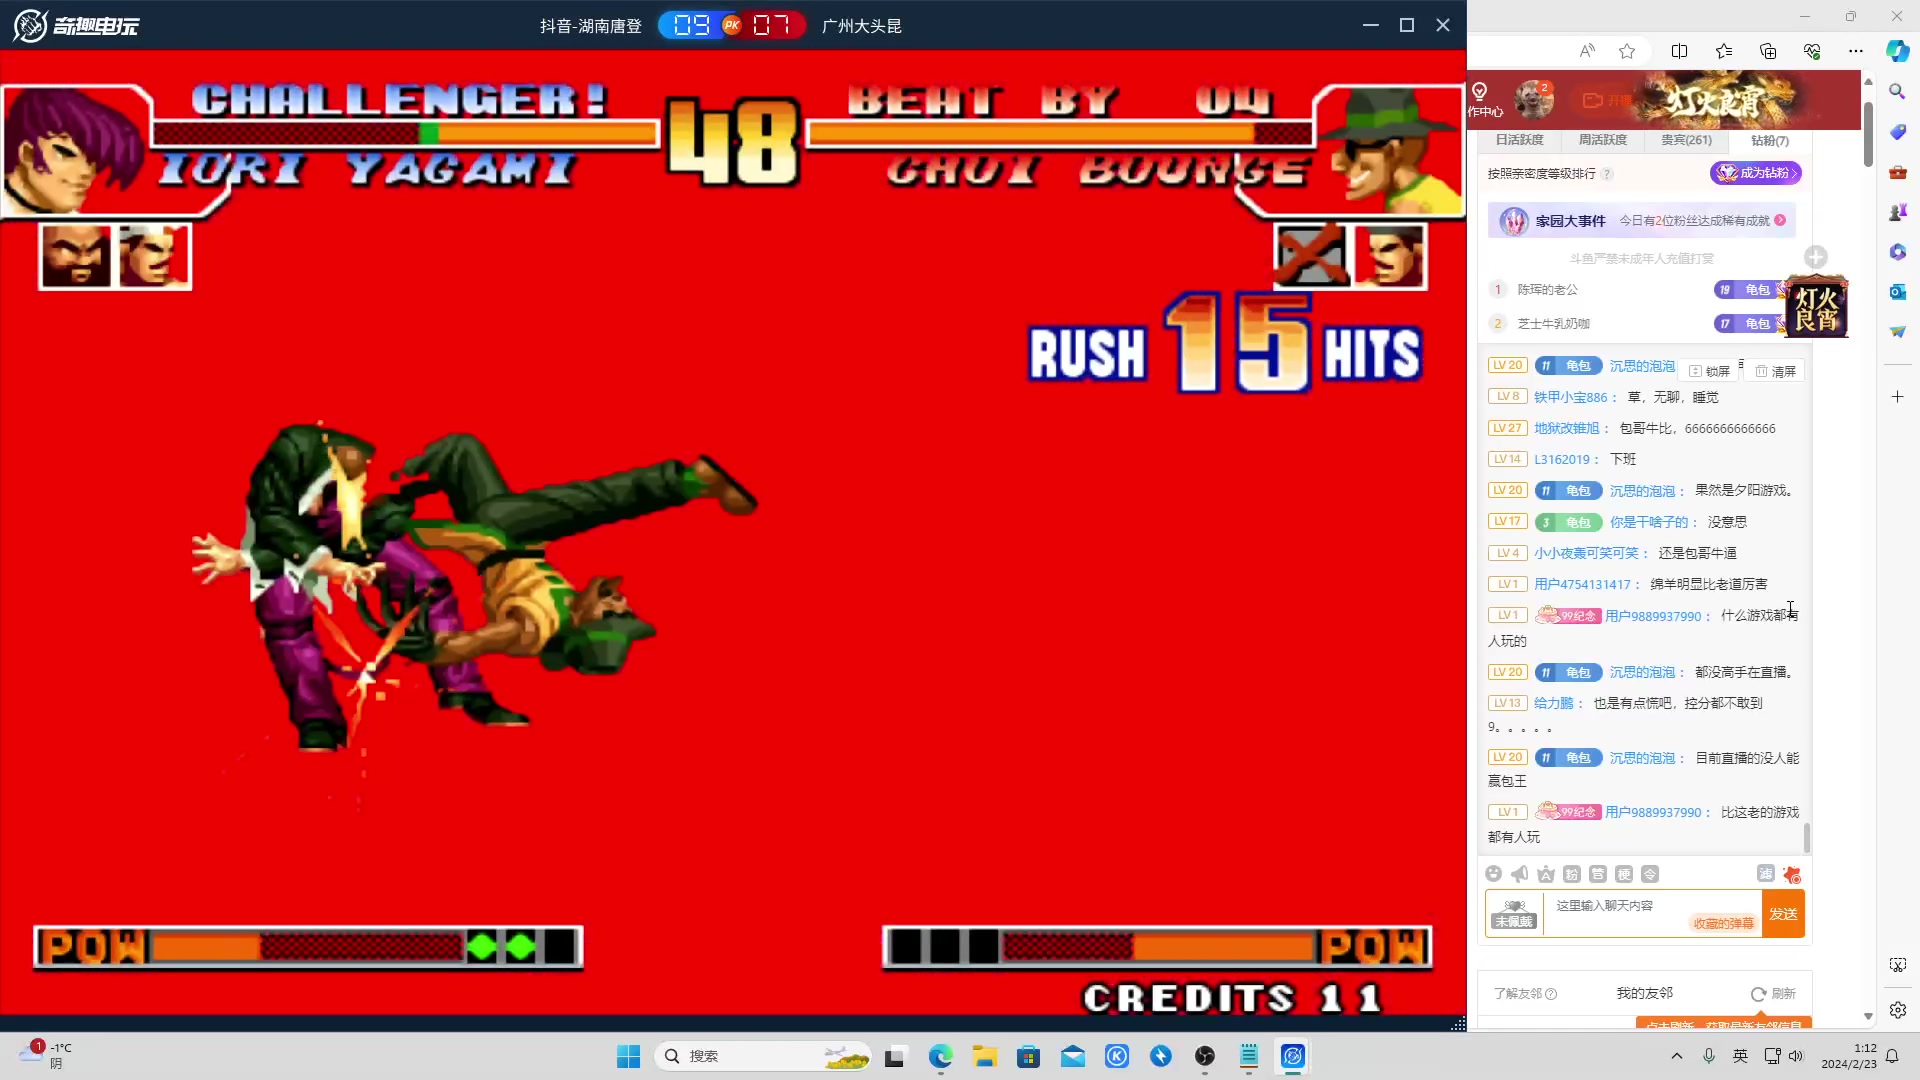Open OBS Studio from the taskbar
1920x1080 pixels.
tap(1205, 1056)
